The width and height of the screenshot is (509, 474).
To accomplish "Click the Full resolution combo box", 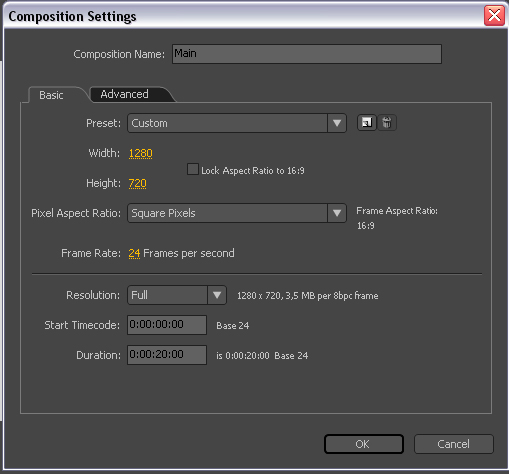I will (177, 295).
